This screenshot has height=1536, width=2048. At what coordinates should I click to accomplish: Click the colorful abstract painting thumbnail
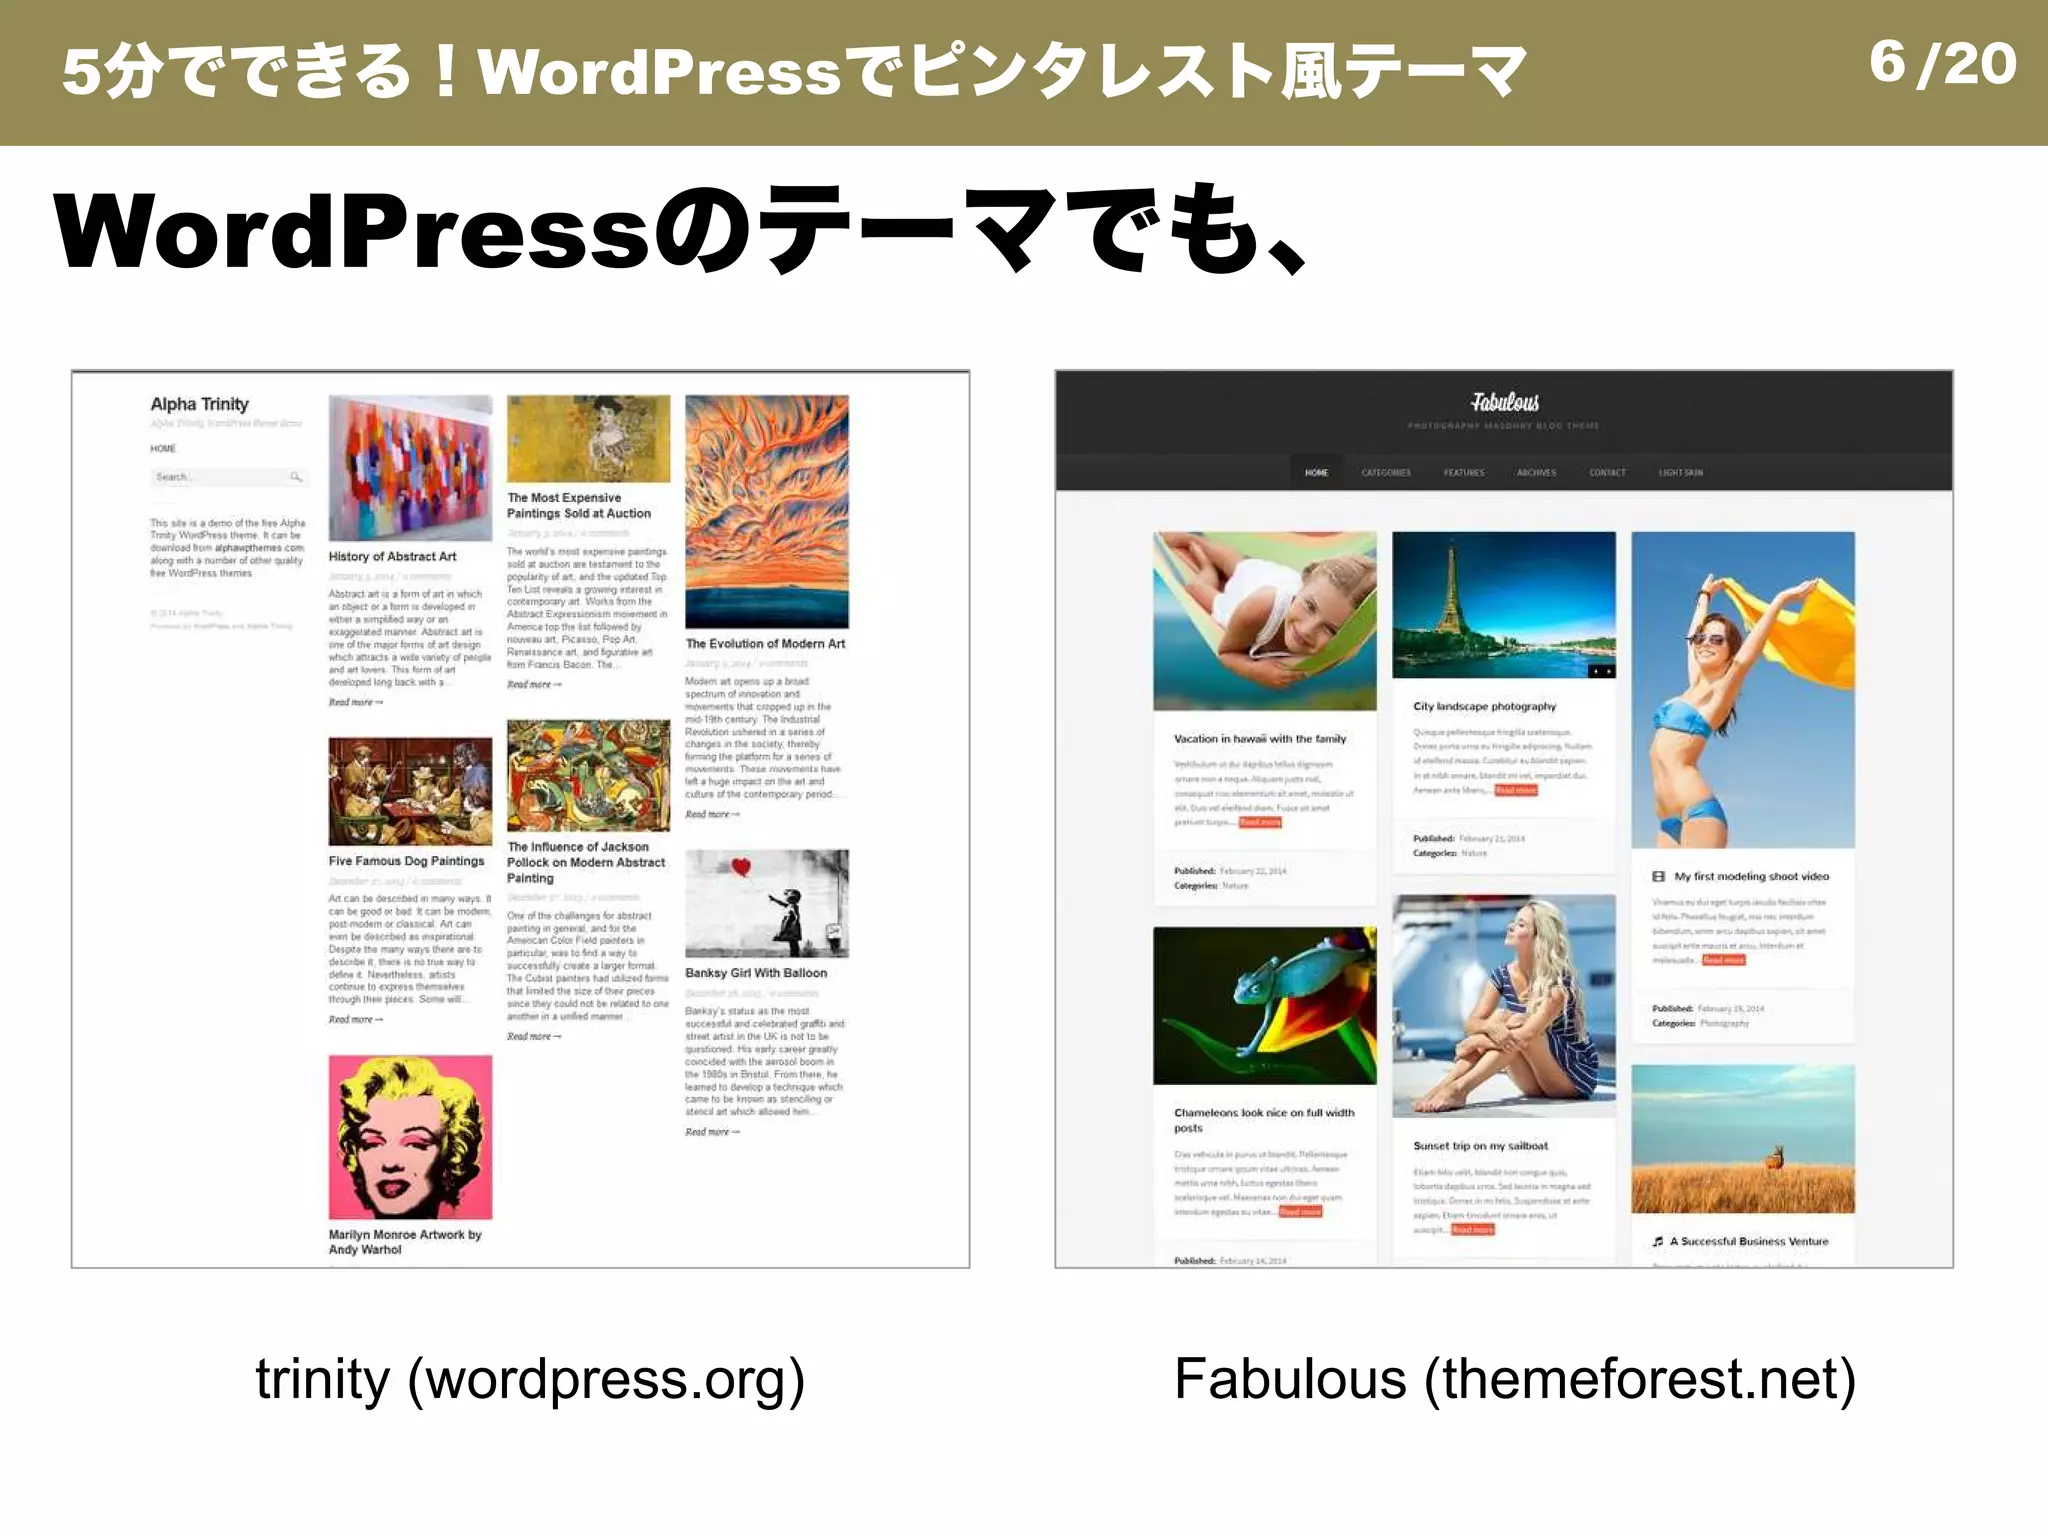[x=410, y=468]
